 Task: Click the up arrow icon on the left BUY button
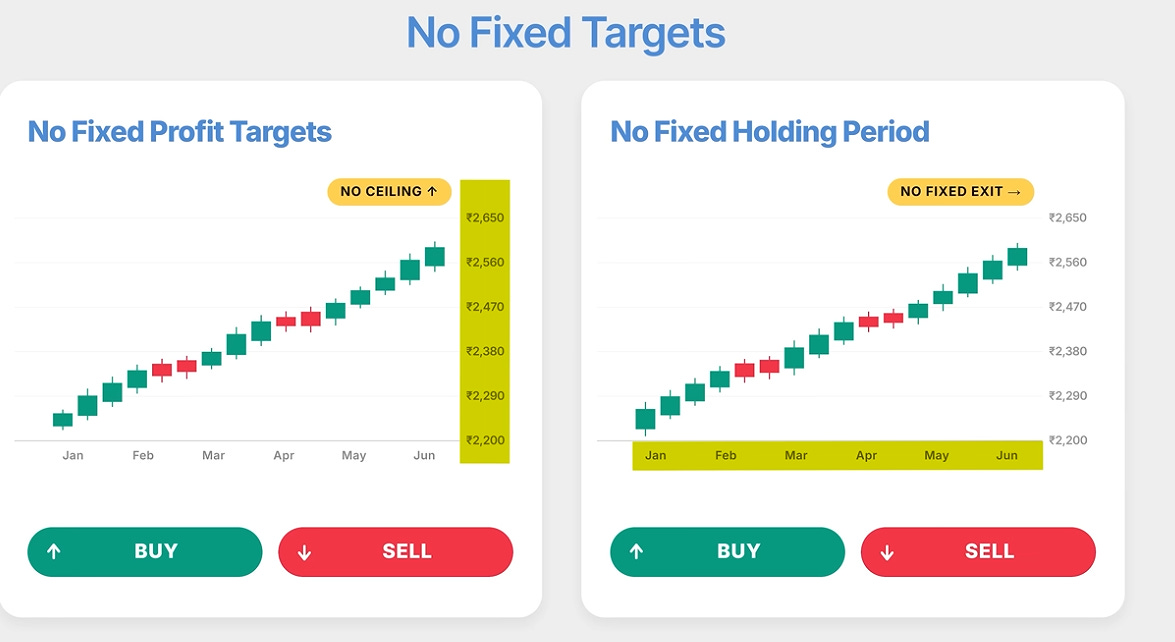(x=53, y=552)
